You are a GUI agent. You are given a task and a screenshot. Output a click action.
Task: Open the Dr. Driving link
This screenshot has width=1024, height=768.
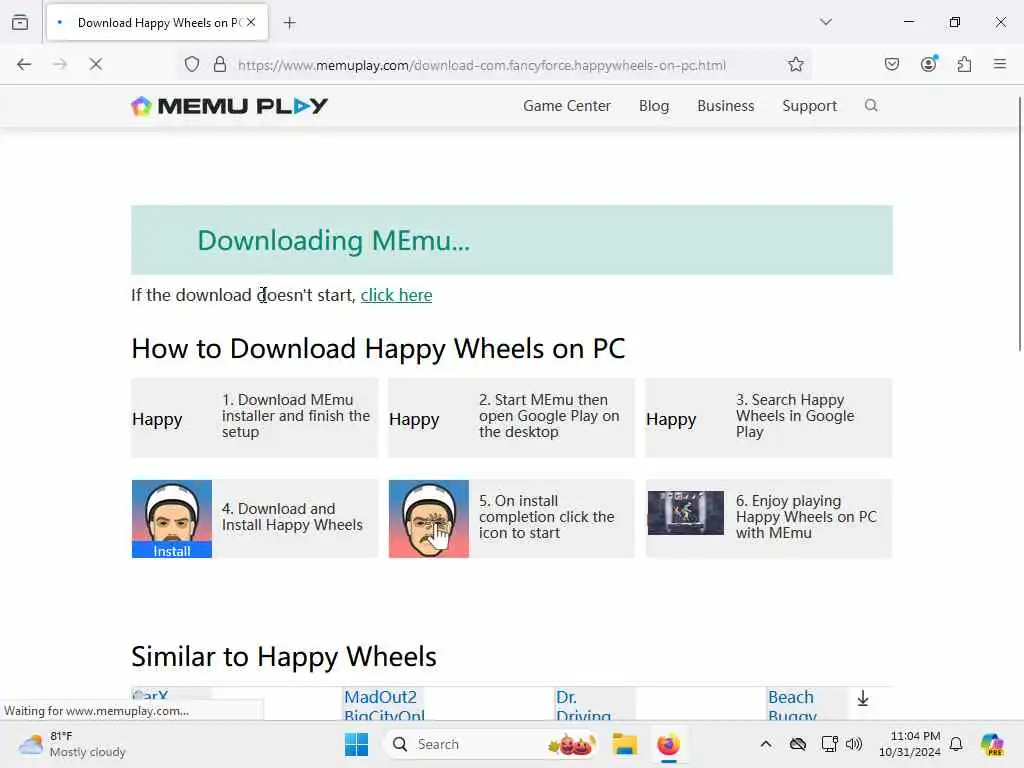[x=583, y=705]
